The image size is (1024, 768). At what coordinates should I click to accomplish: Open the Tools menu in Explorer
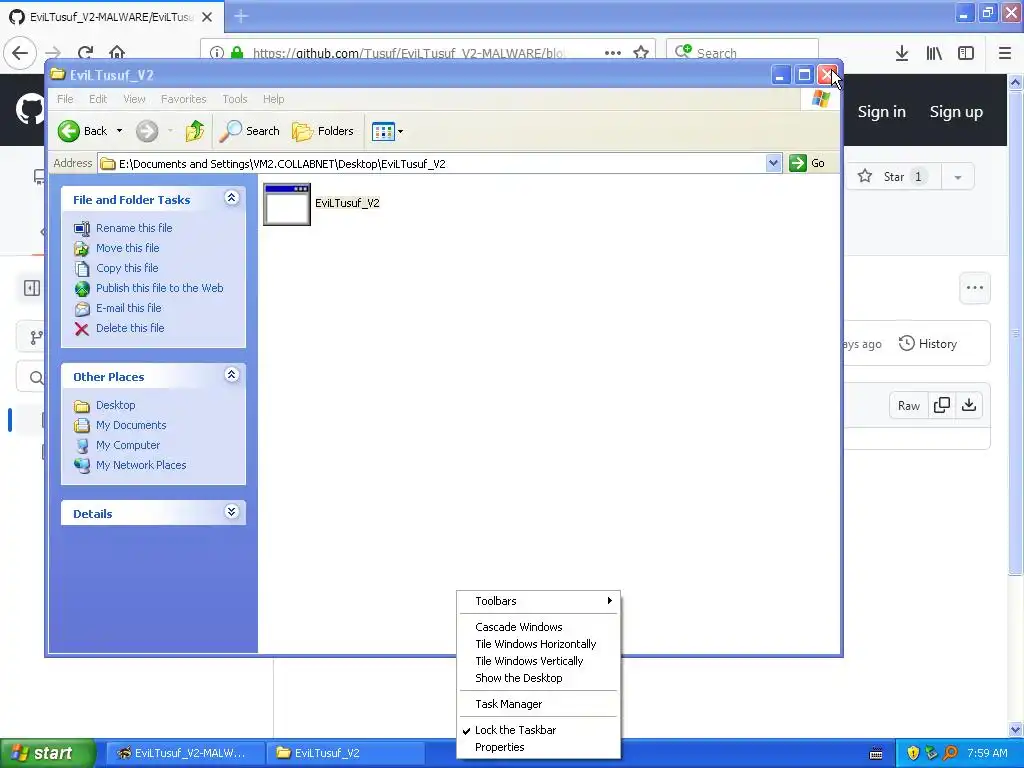pos(234,99)
